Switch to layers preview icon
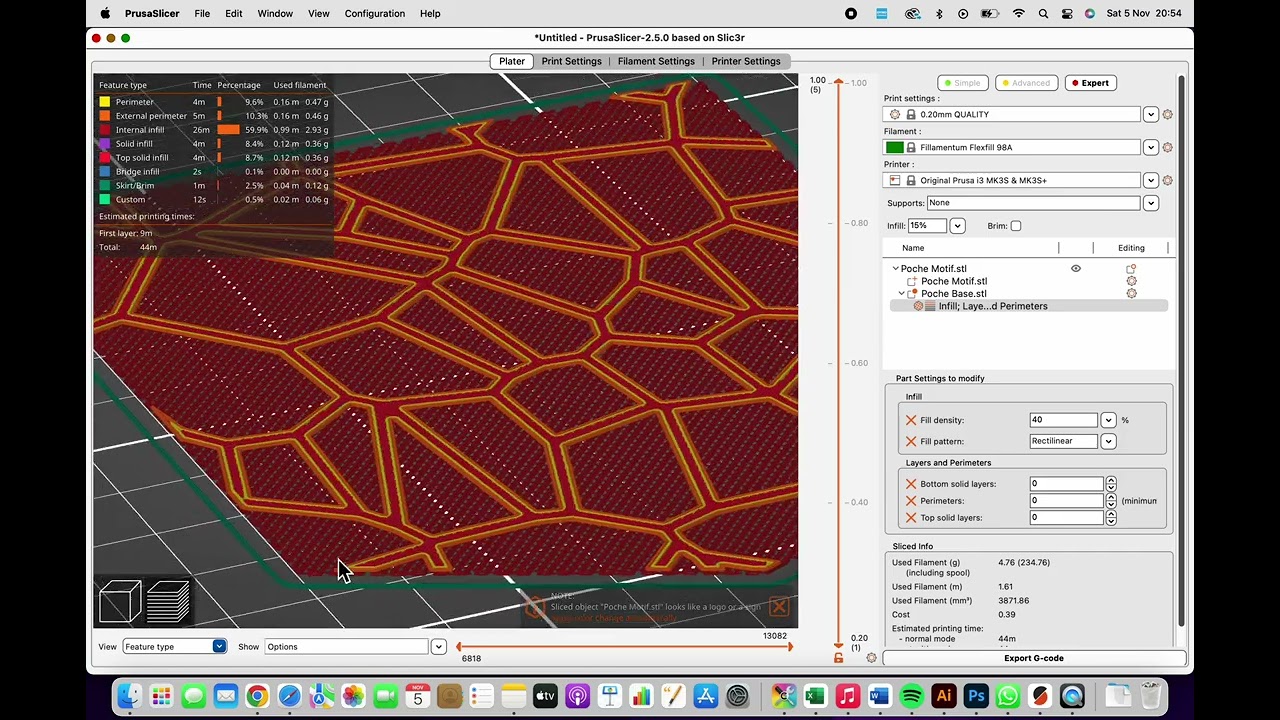The width and height of the screenshot is (1280, 720). click(x=167, y=602)
